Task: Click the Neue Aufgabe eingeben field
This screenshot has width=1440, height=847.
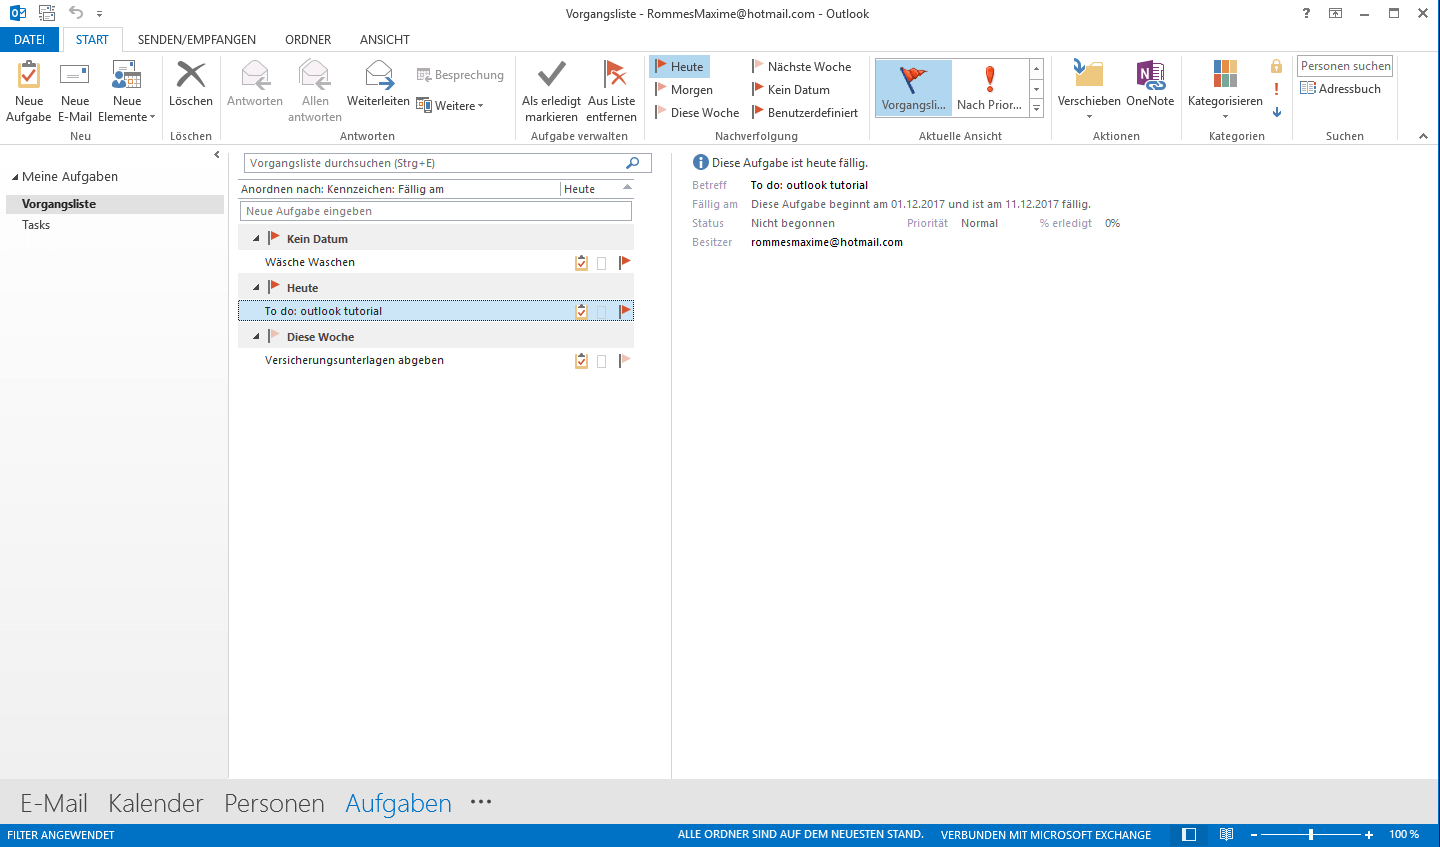Action: click(436, 211)
